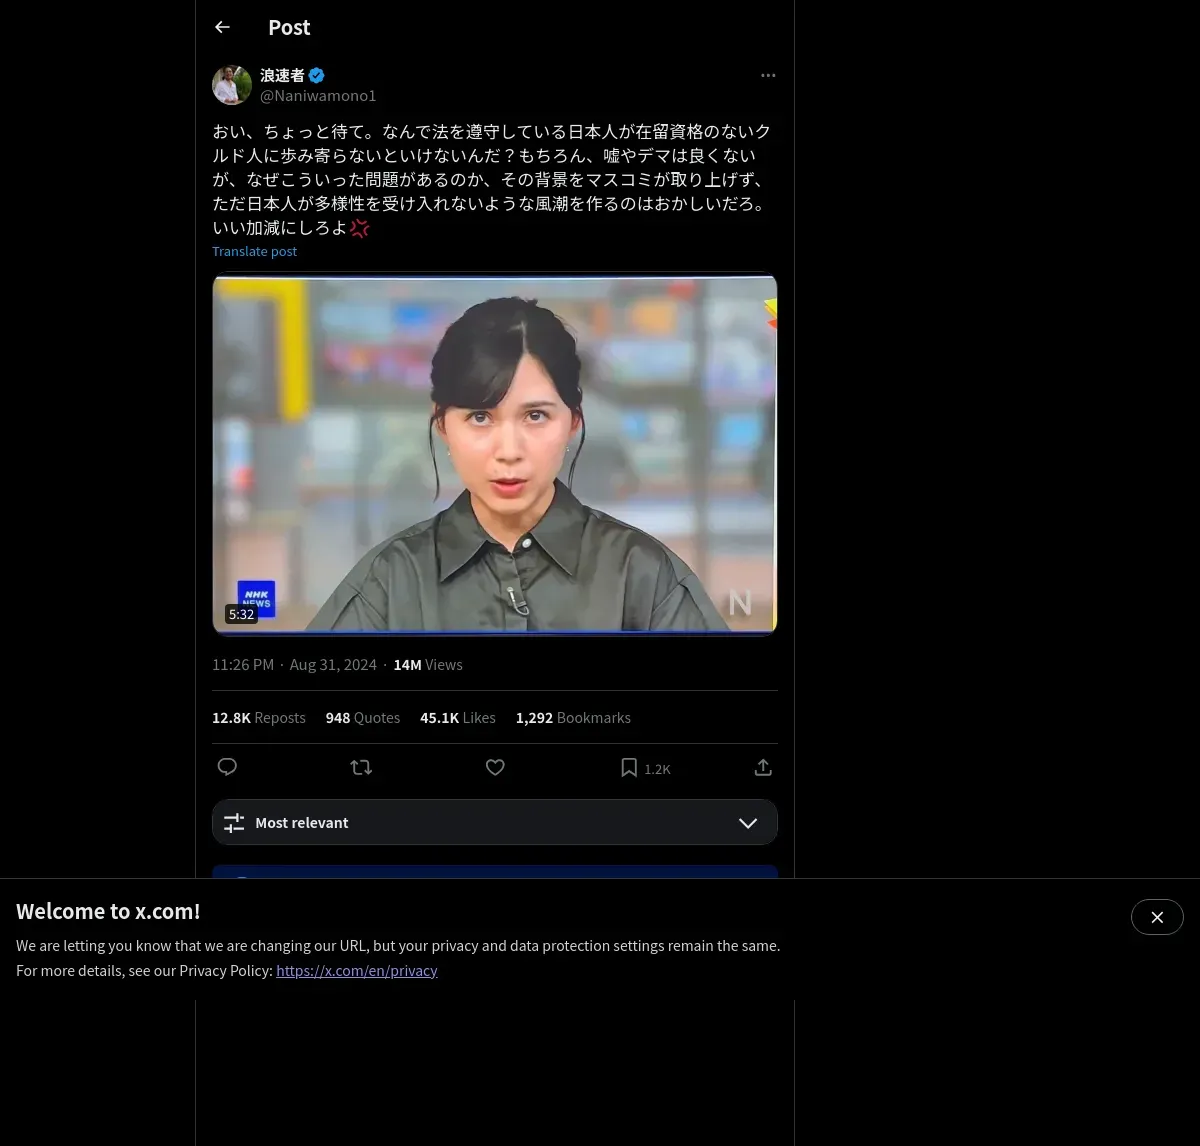Open the https://x.com/en/privacy policy link
The width and height of the screenshot is (1200, 1146).
357,970
